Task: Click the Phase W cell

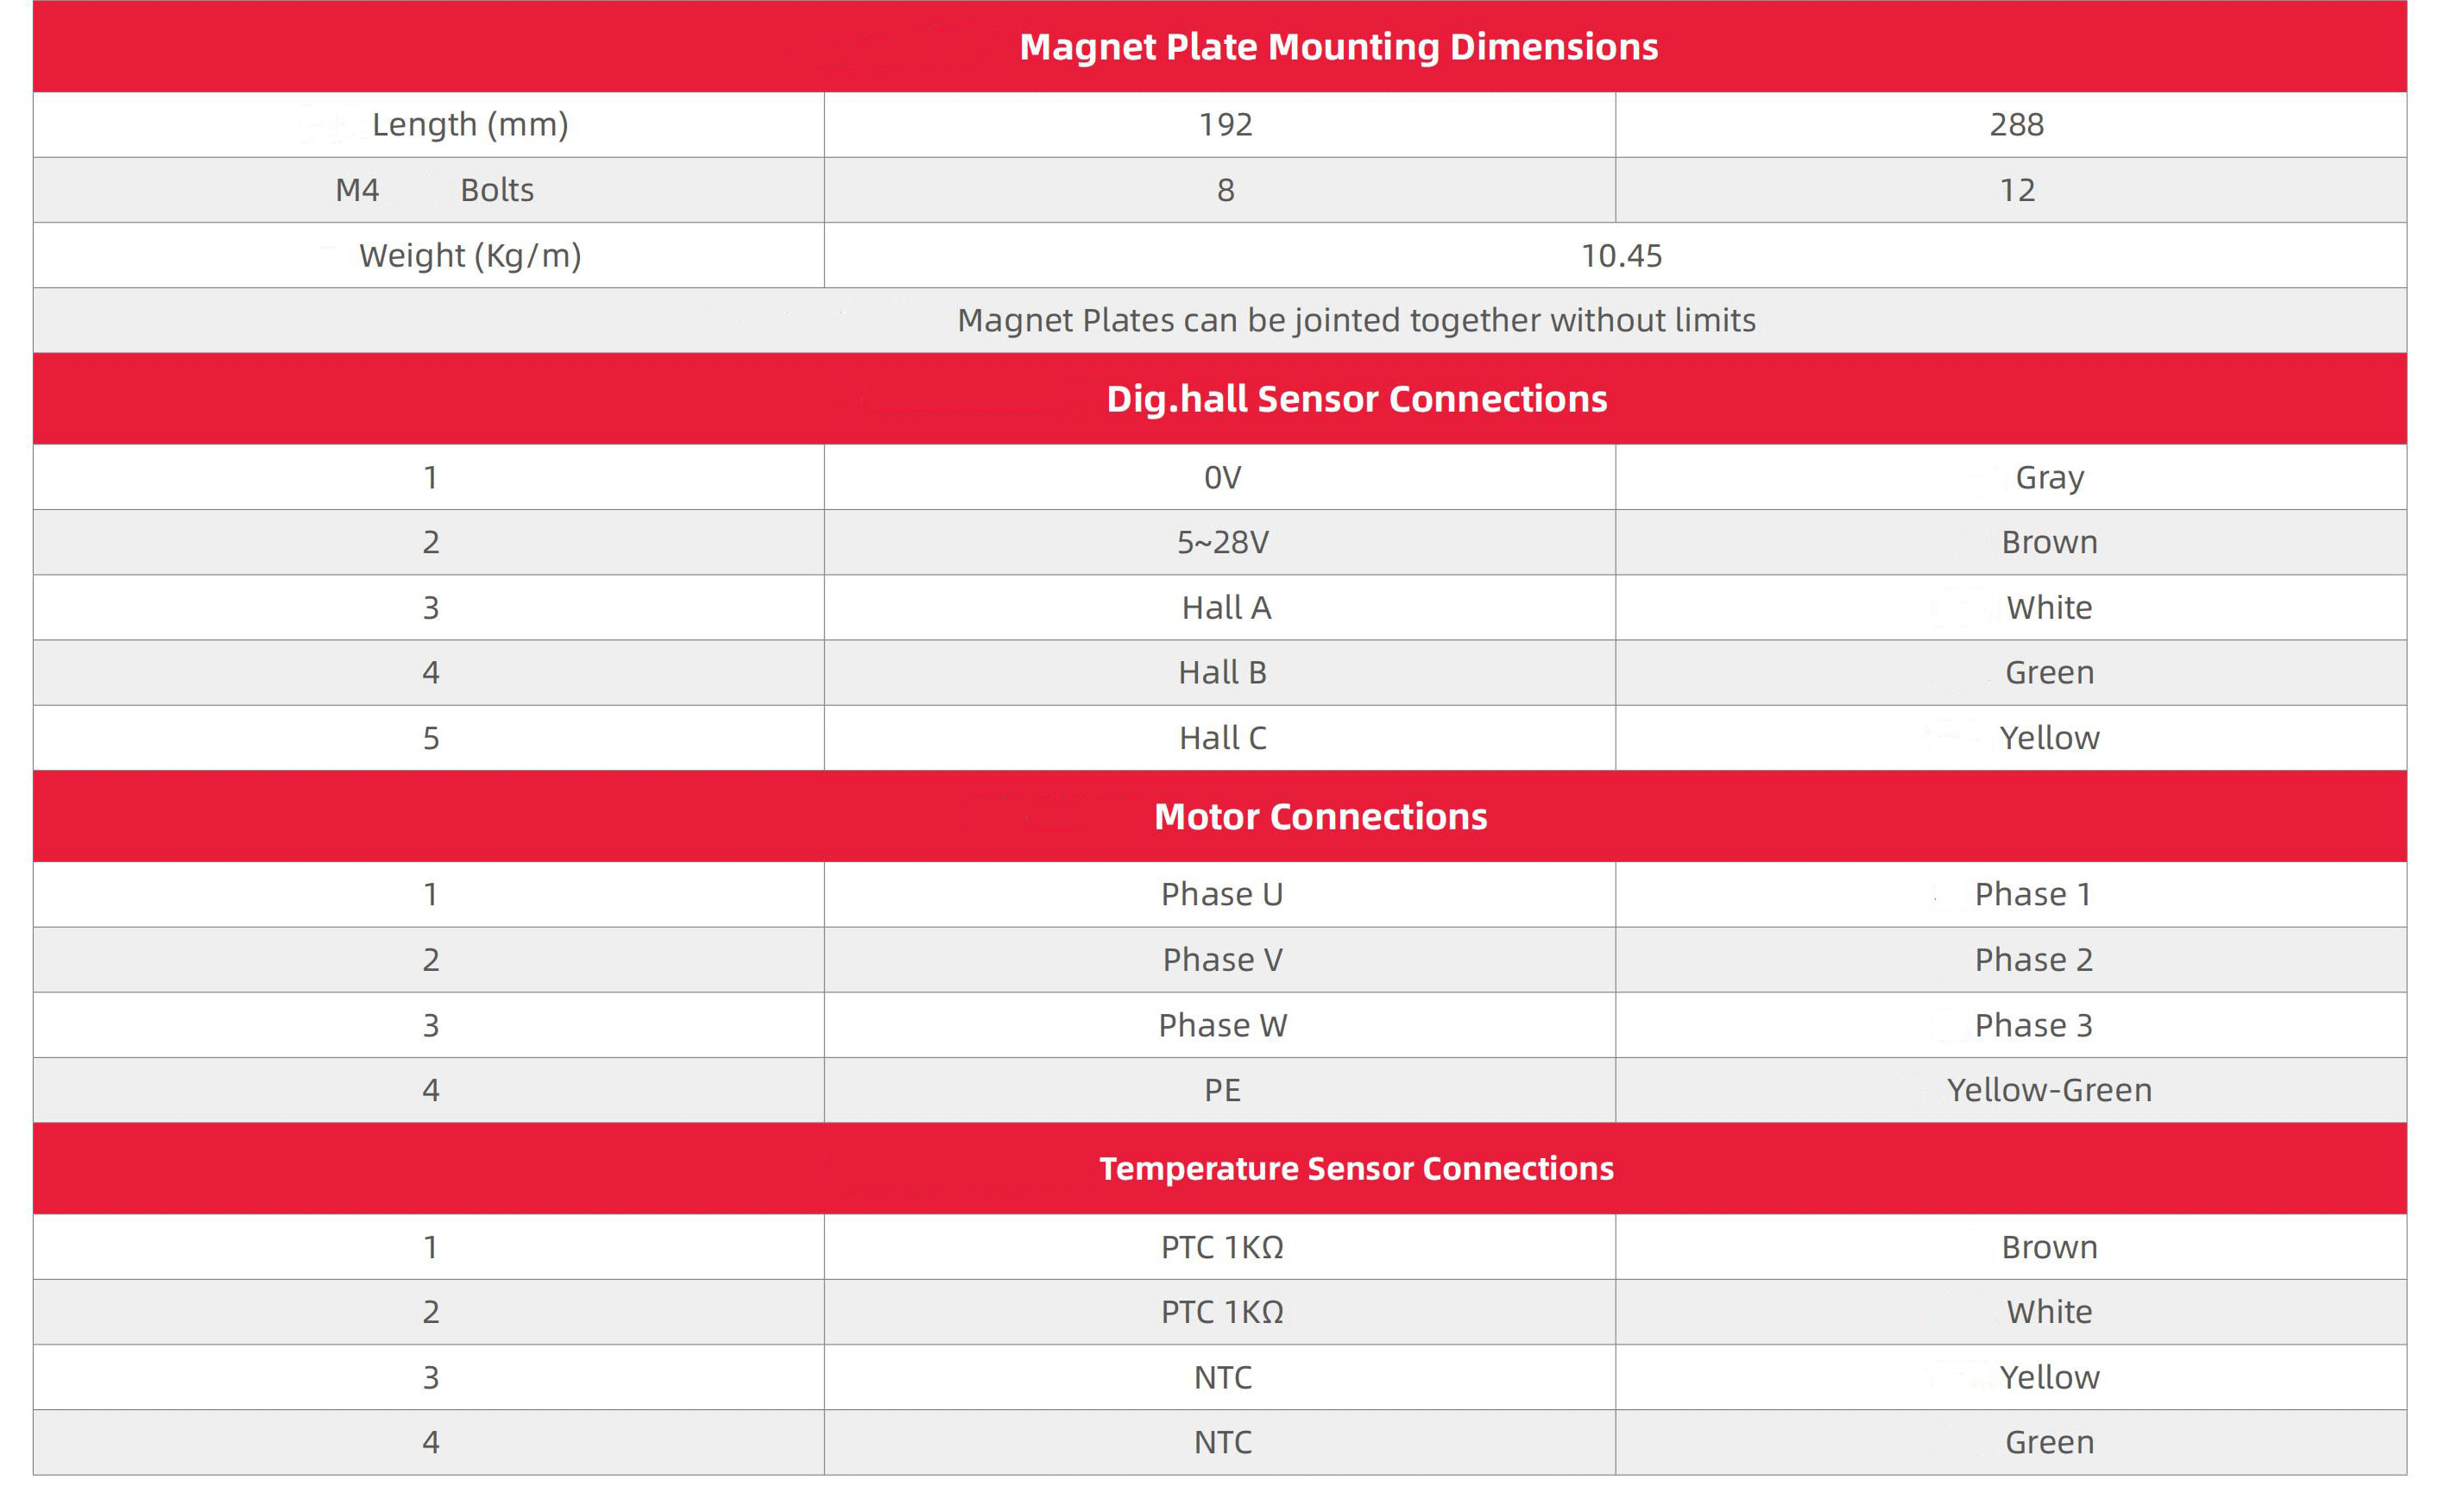Action: [1222, 1025]
